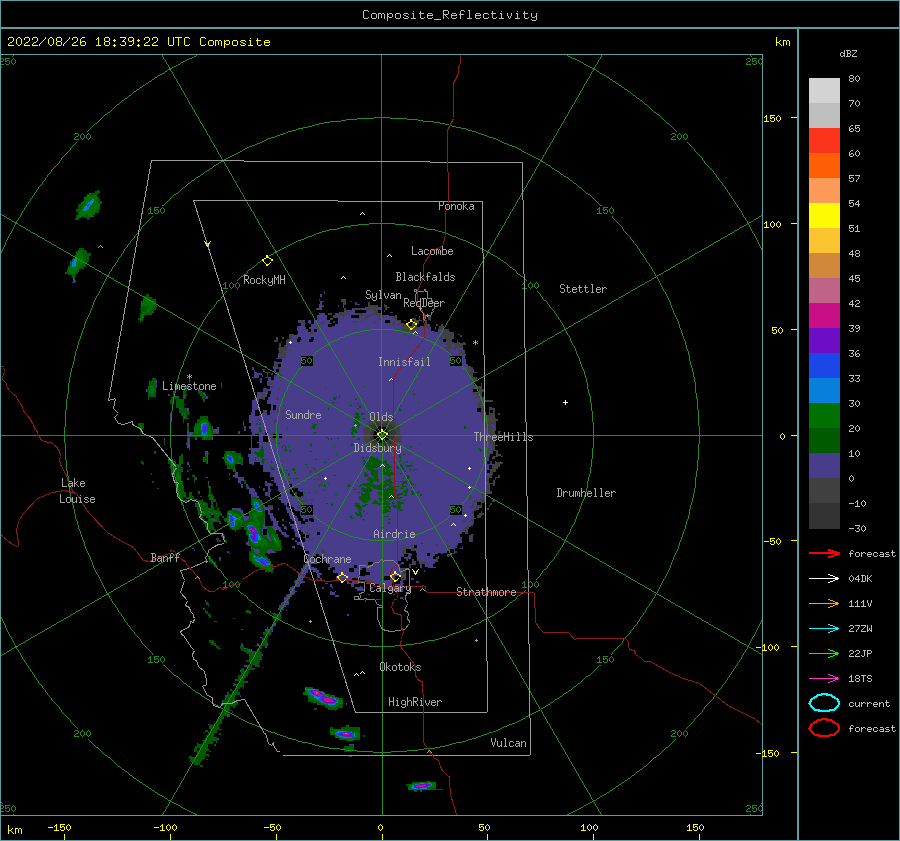900x841 pixels.
Task: Click the Sylvan label
Action: [x=383, y=295]
